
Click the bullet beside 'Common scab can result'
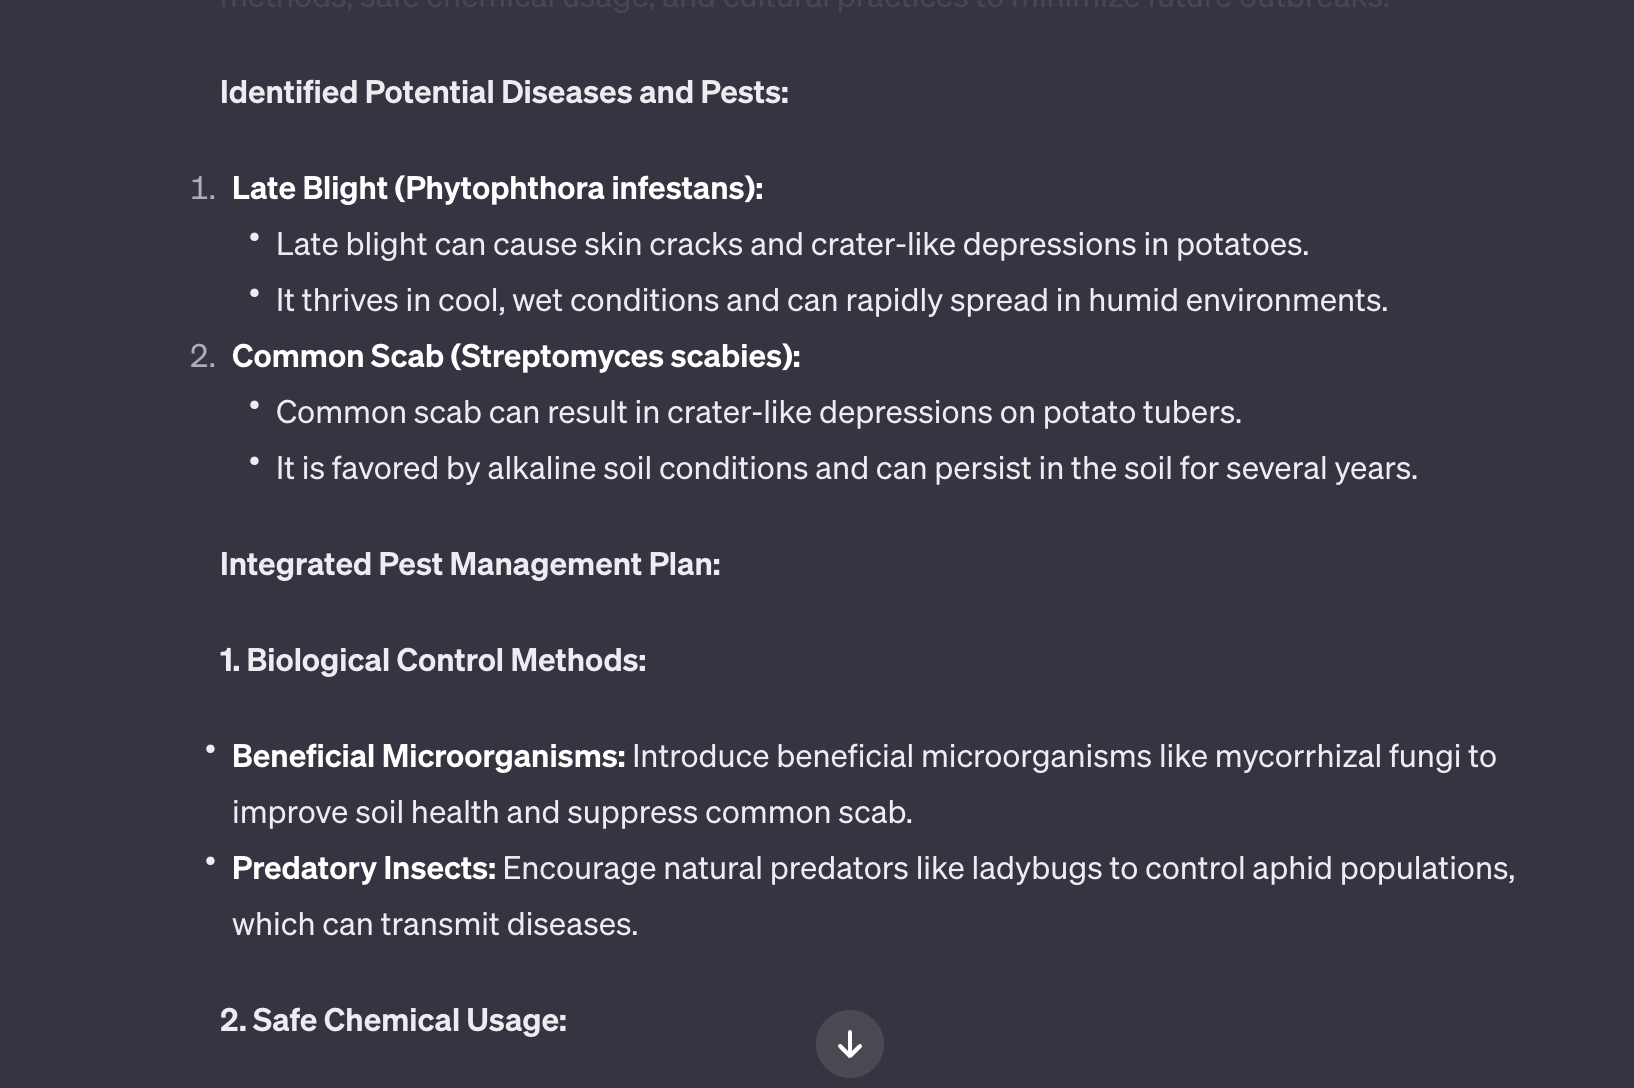pos(255,406)
